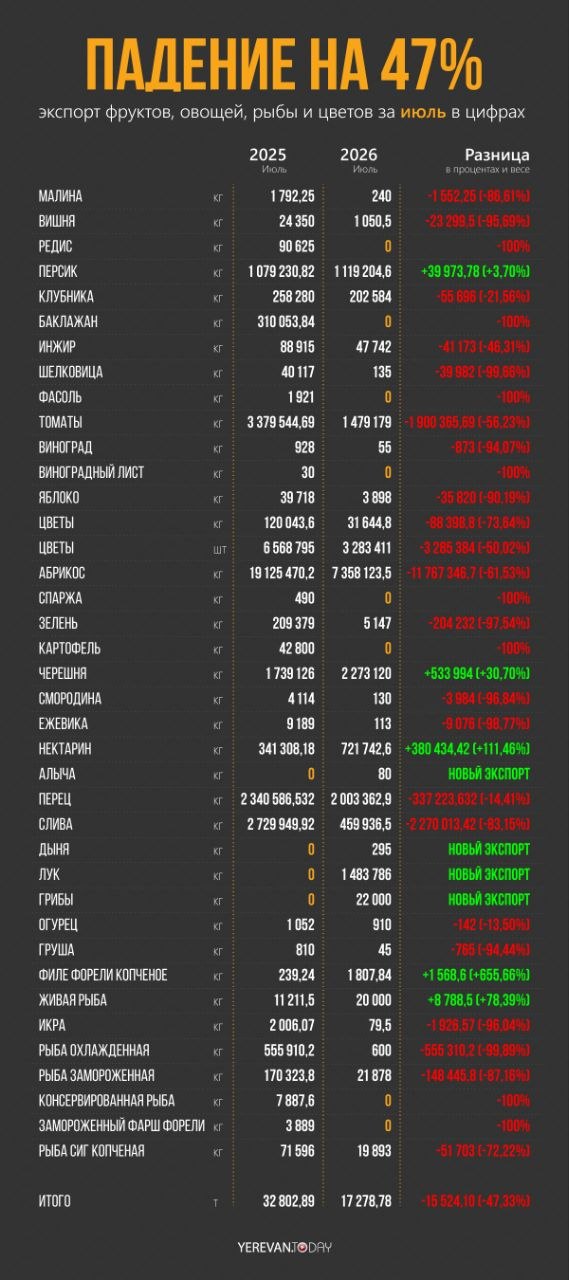This screenshot has width=569, height=1280.
Task: Select the МАЛИНА row label
Action: [x=60, y=196]
